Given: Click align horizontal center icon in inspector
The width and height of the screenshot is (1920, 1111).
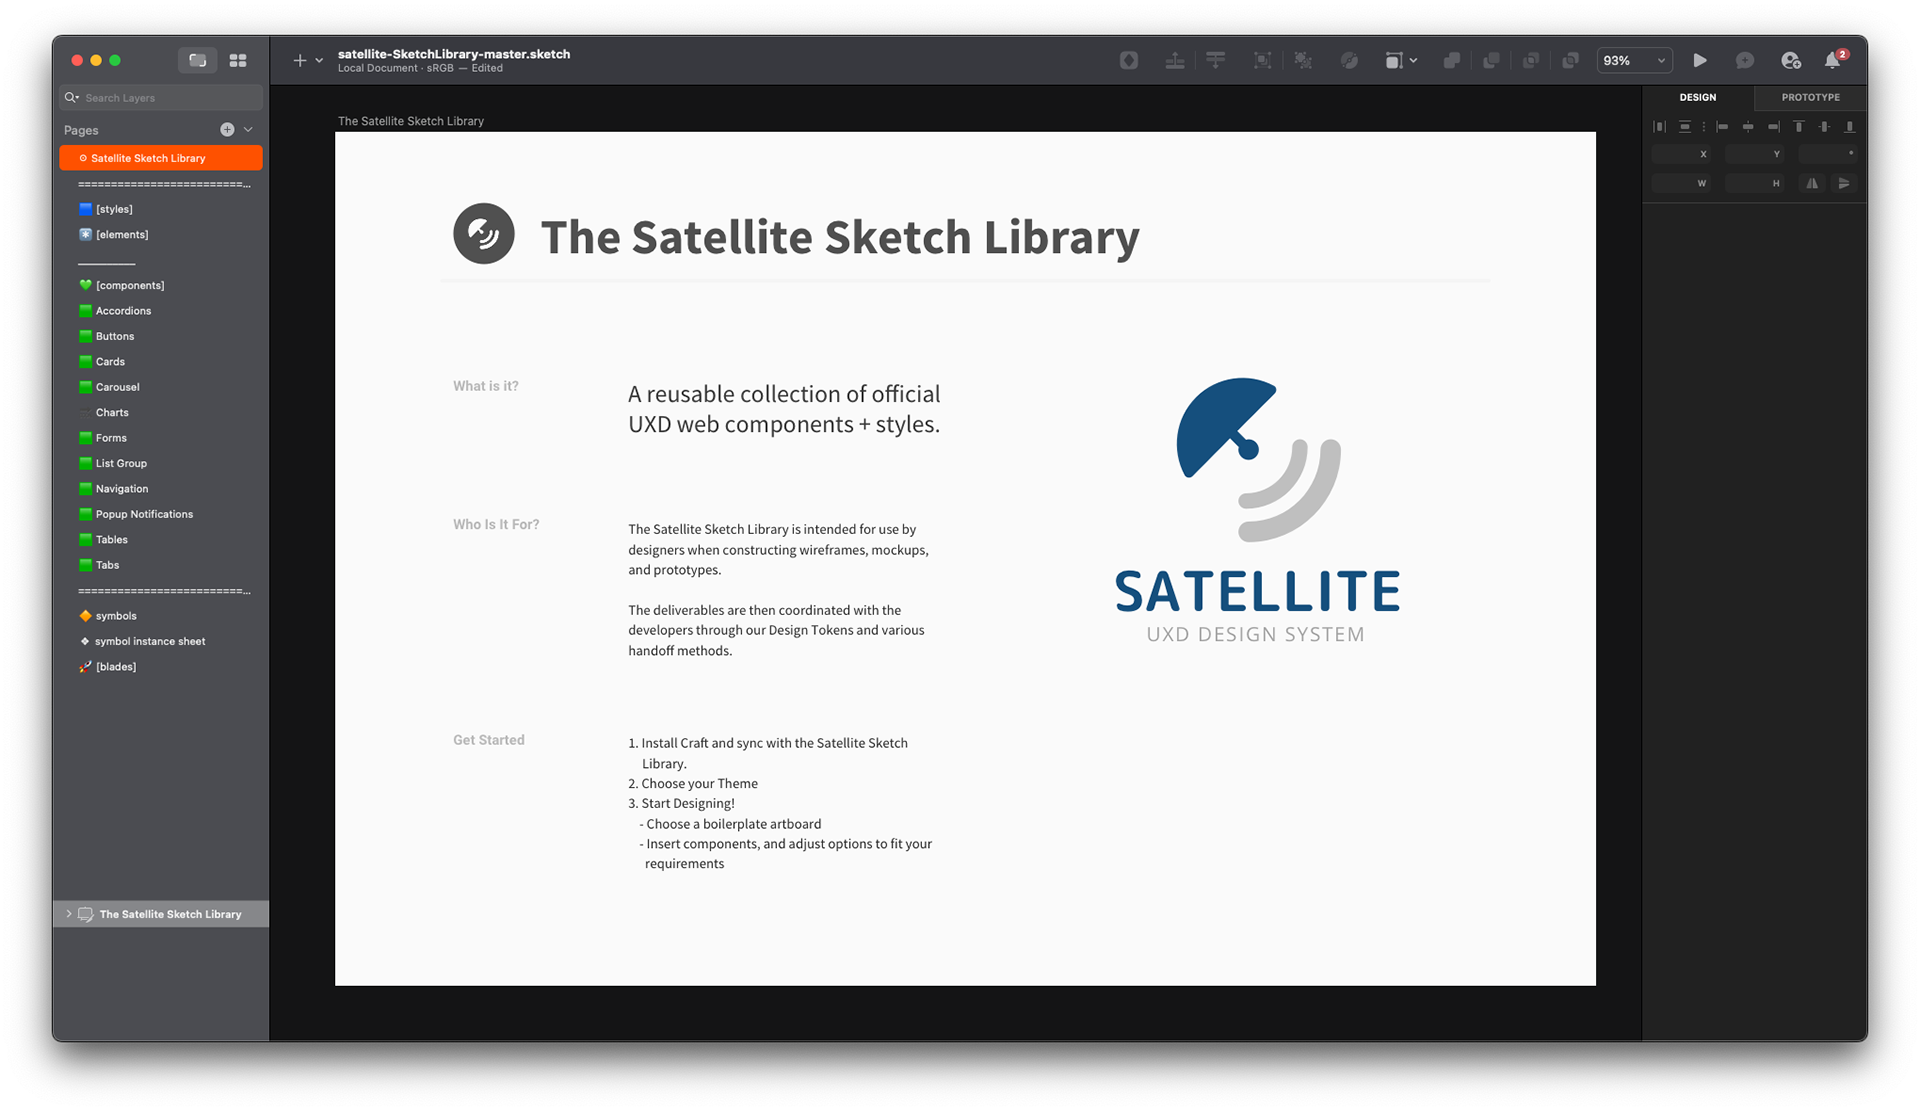Looking at the screenshot, I should (x=1748, y=127).
